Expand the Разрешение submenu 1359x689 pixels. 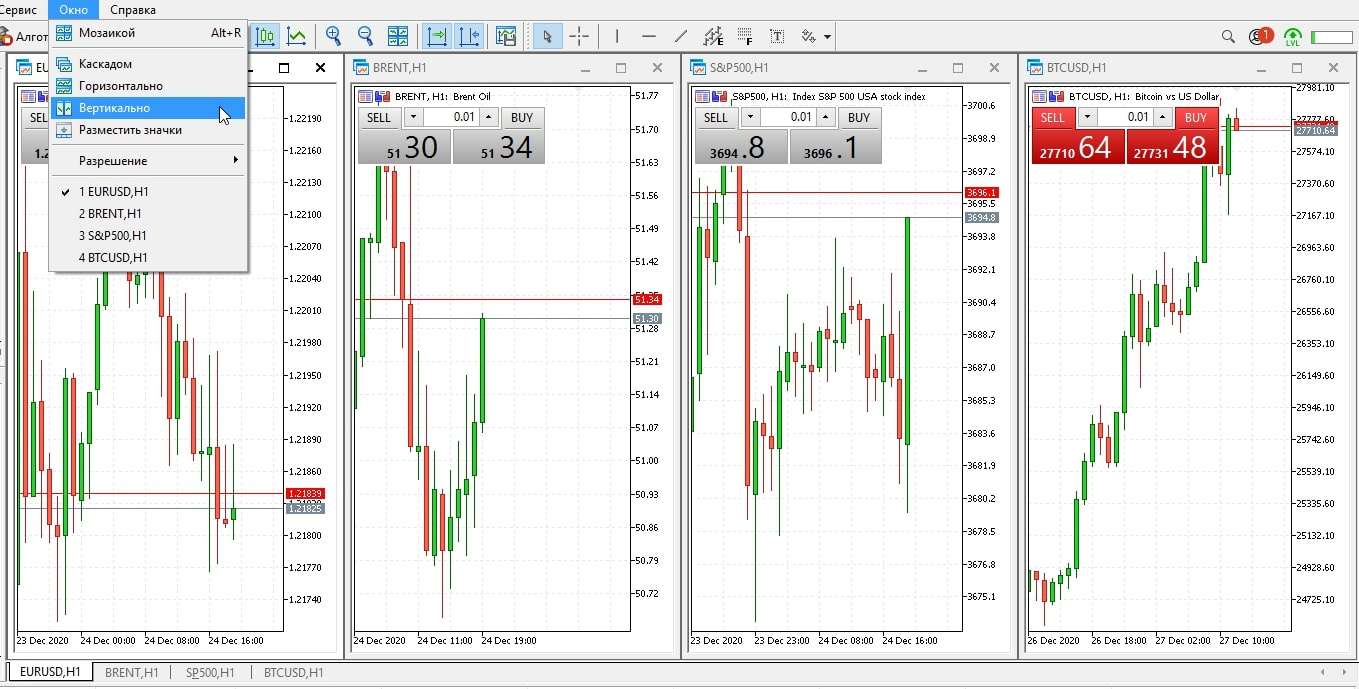tap(148, 161)
